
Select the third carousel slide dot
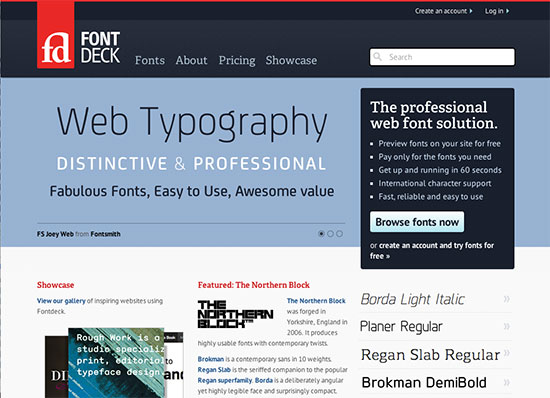pos(340,234)
